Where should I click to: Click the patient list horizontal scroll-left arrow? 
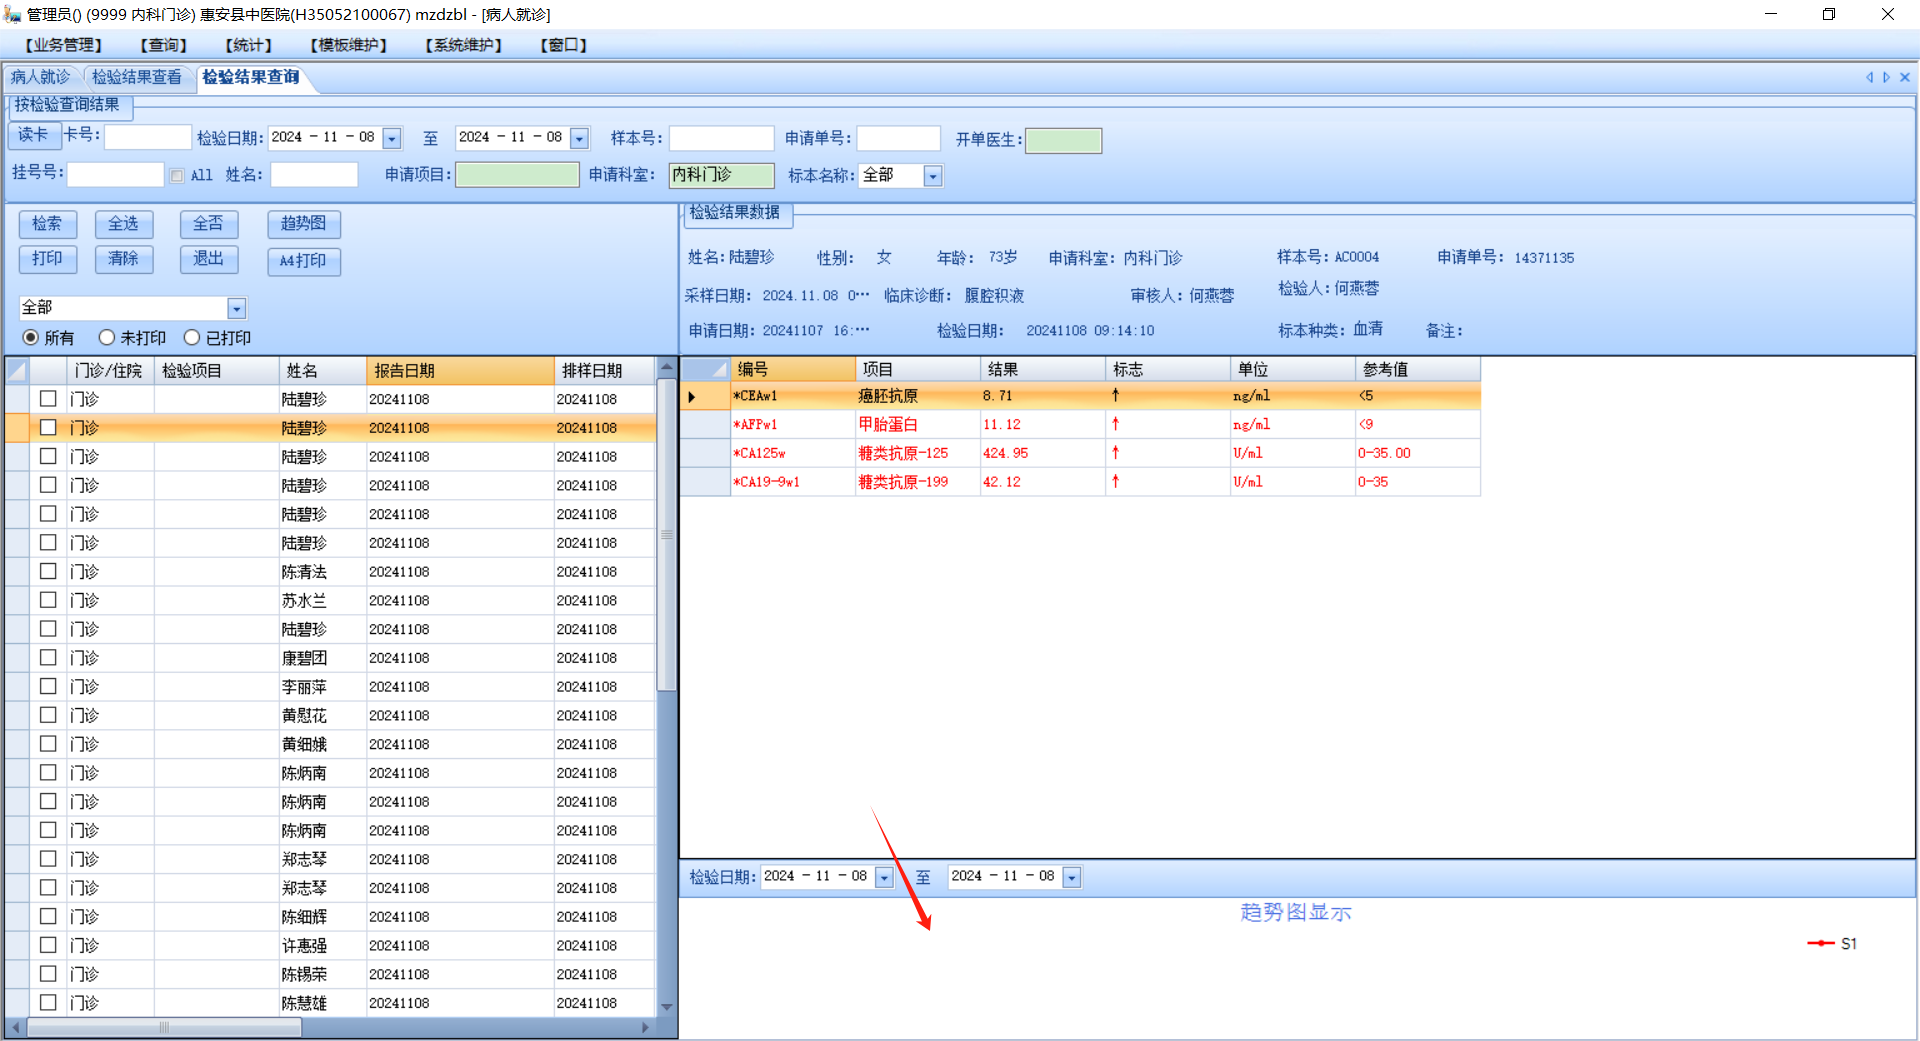(x=15, y=1027)
